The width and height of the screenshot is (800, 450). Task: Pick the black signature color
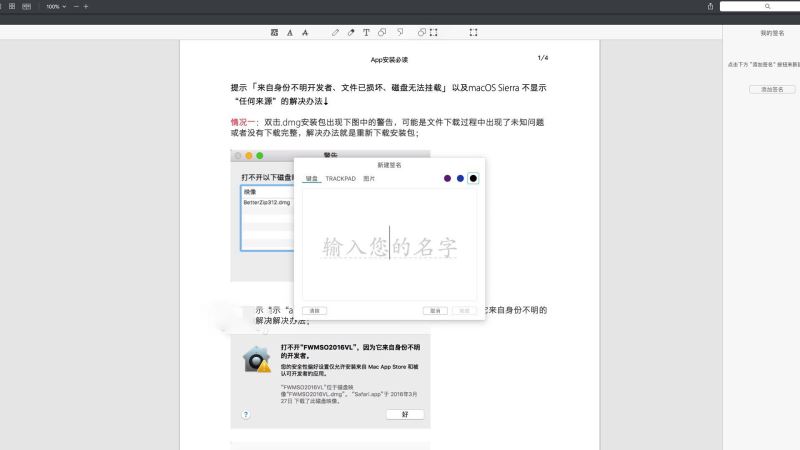(473, 178)
